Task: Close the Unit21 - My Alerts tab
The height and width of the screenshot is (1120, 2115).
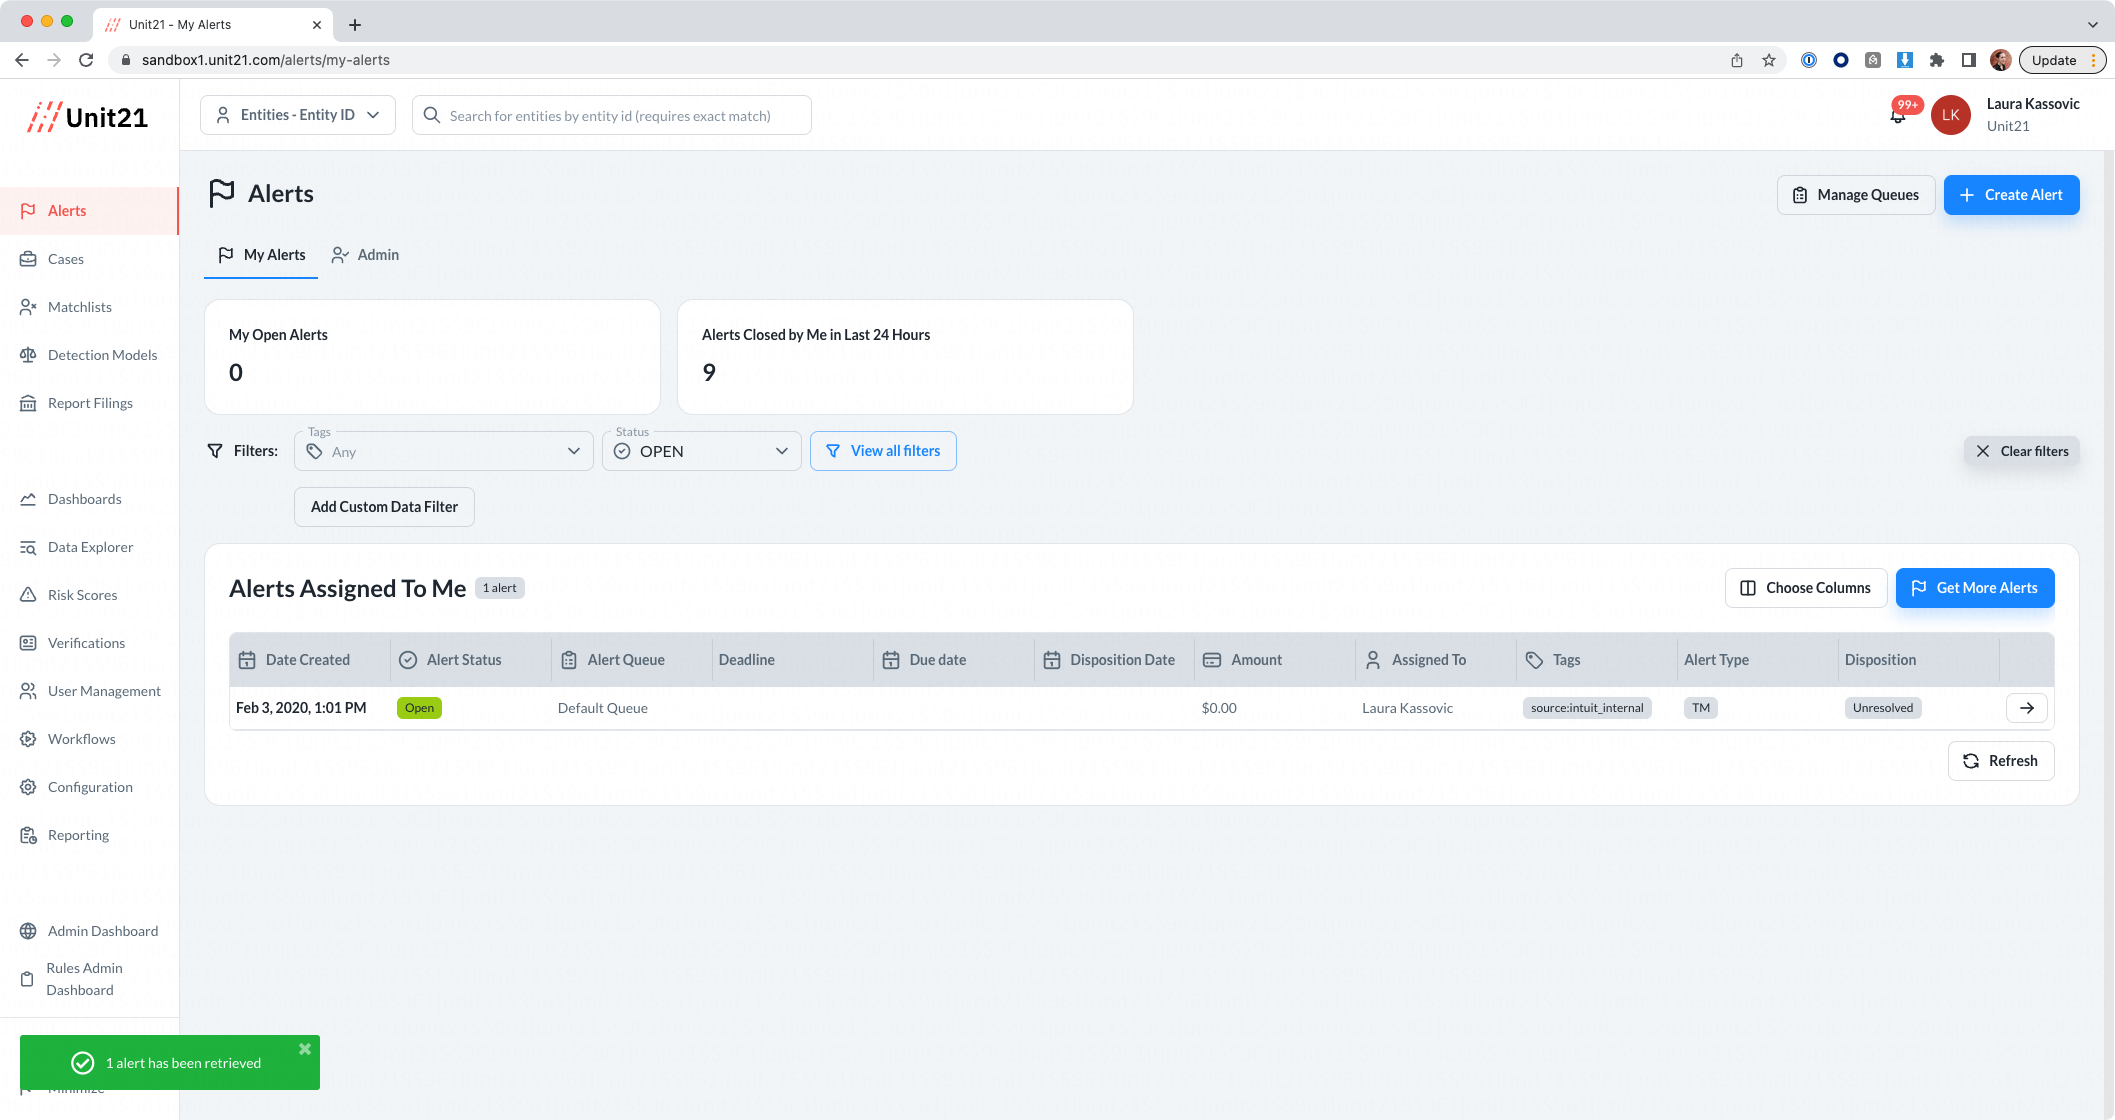Action: (x=317, y=25)
